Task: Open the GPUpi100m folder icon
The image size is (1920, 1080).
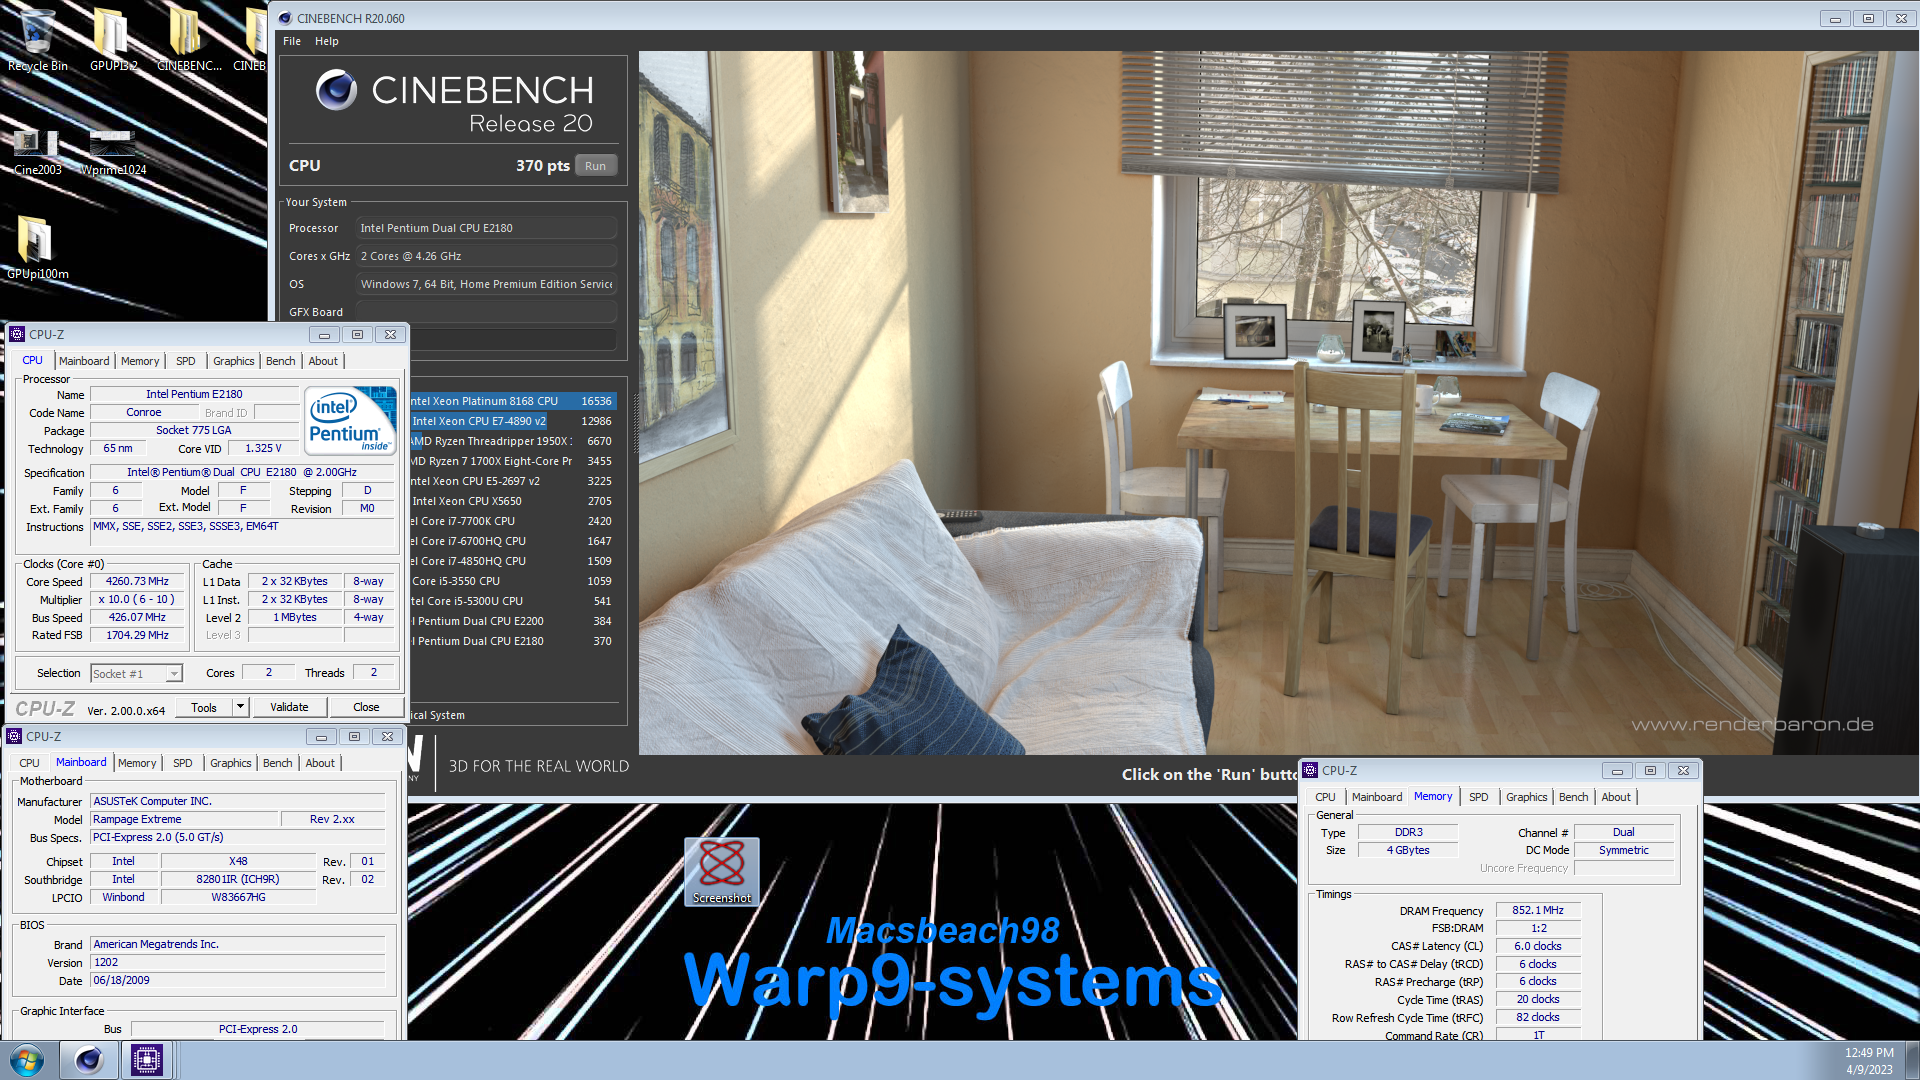Action: 37,248
